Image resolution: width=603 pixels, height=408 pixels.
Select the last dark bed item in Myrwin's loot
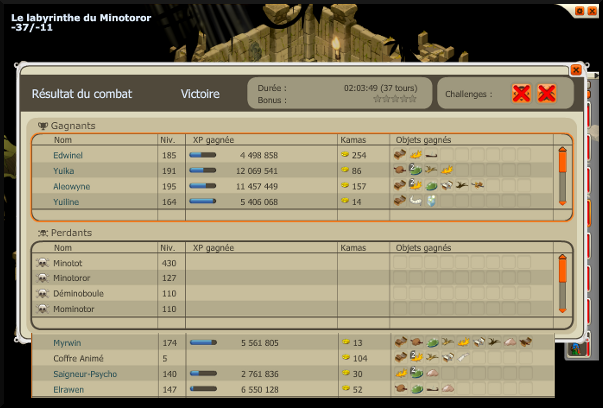point(525,342)
